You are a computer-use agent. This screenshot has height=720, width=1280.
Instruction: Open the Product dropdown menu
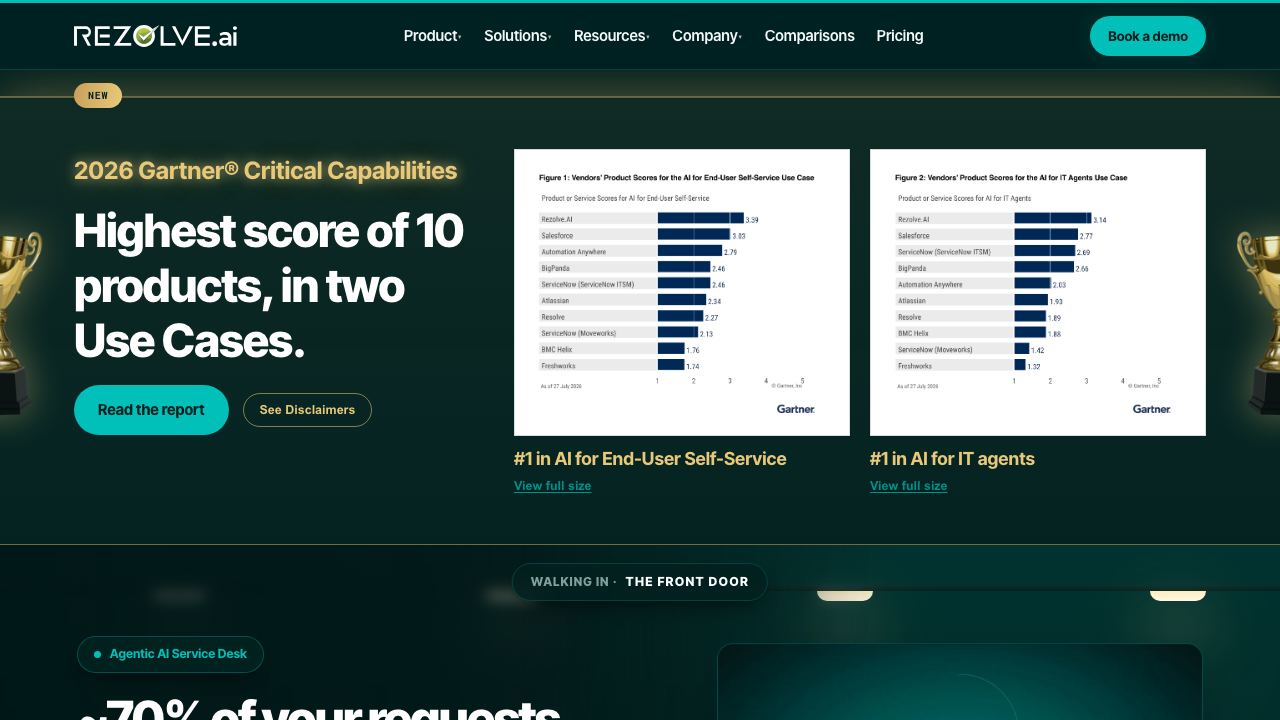432,36
